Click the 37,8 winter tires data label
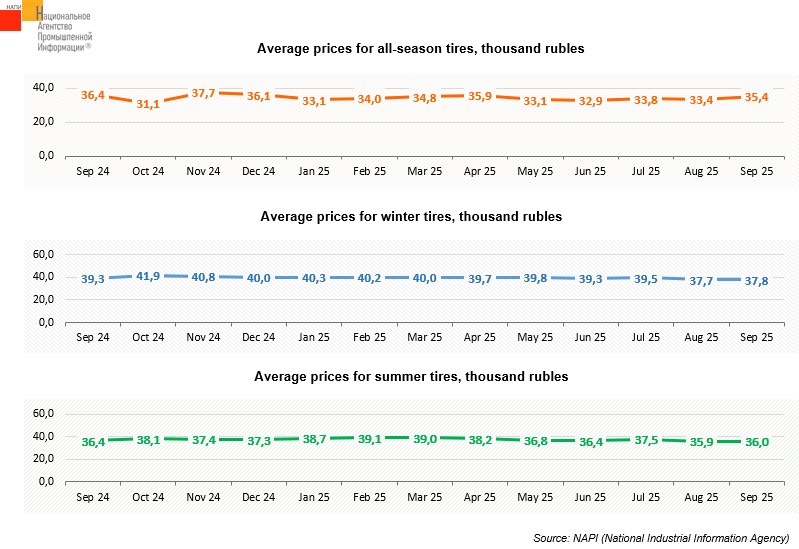 756,281
